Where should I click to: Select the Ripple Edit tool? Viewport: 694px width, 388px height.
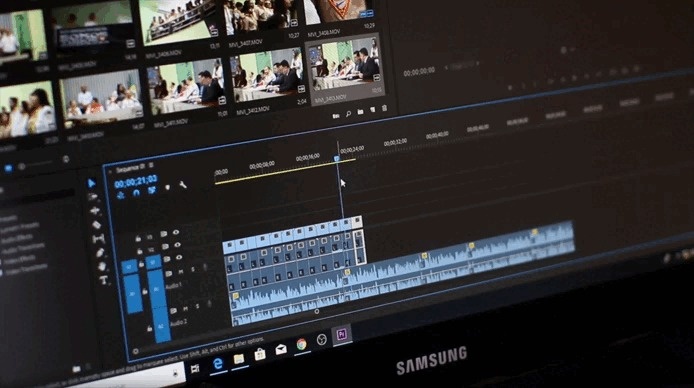tap(95, 211)
